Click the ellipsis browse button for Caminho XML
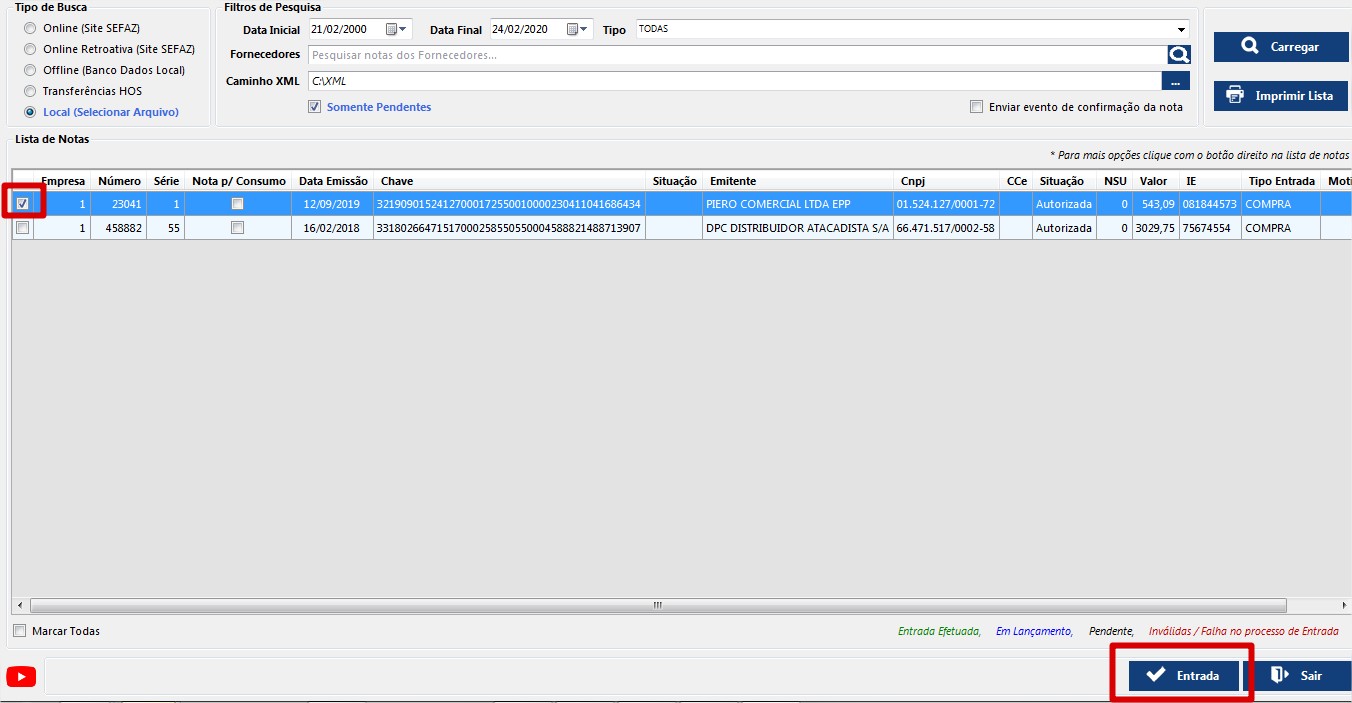1352x703 pixels. pyautogui.click(x=1175, y=81)
